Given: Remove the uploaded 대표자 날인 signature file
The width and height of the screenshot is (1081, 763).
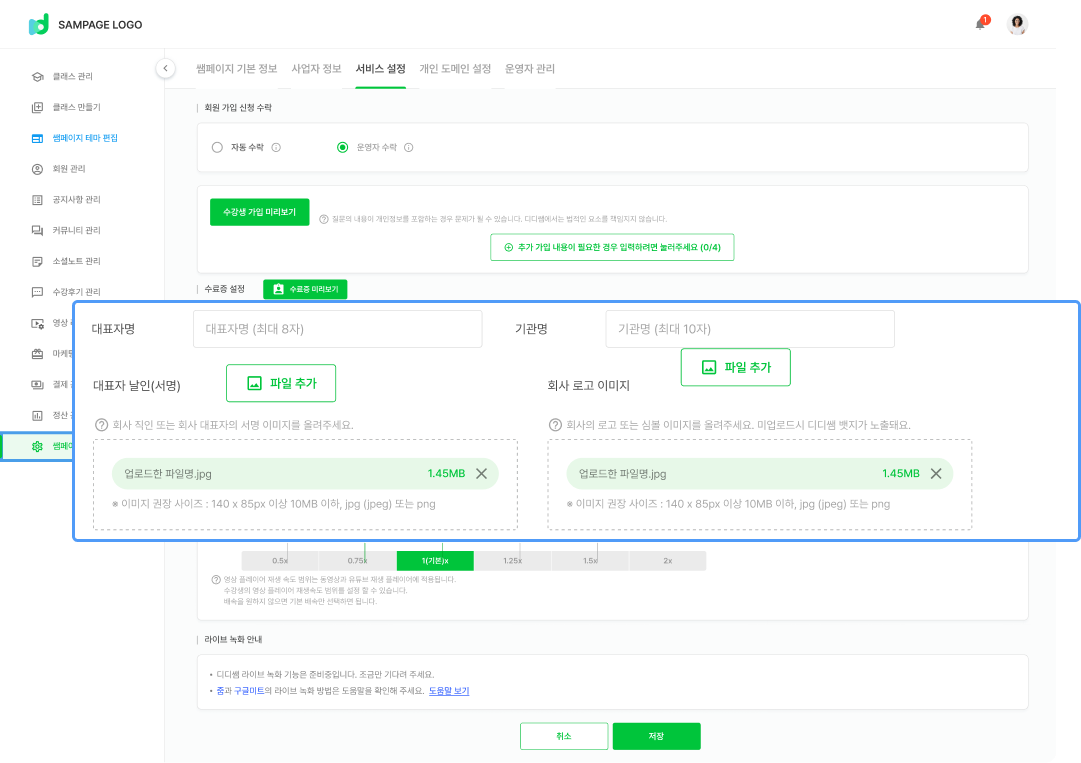Looking at the screenshot, I should [481, 473].
